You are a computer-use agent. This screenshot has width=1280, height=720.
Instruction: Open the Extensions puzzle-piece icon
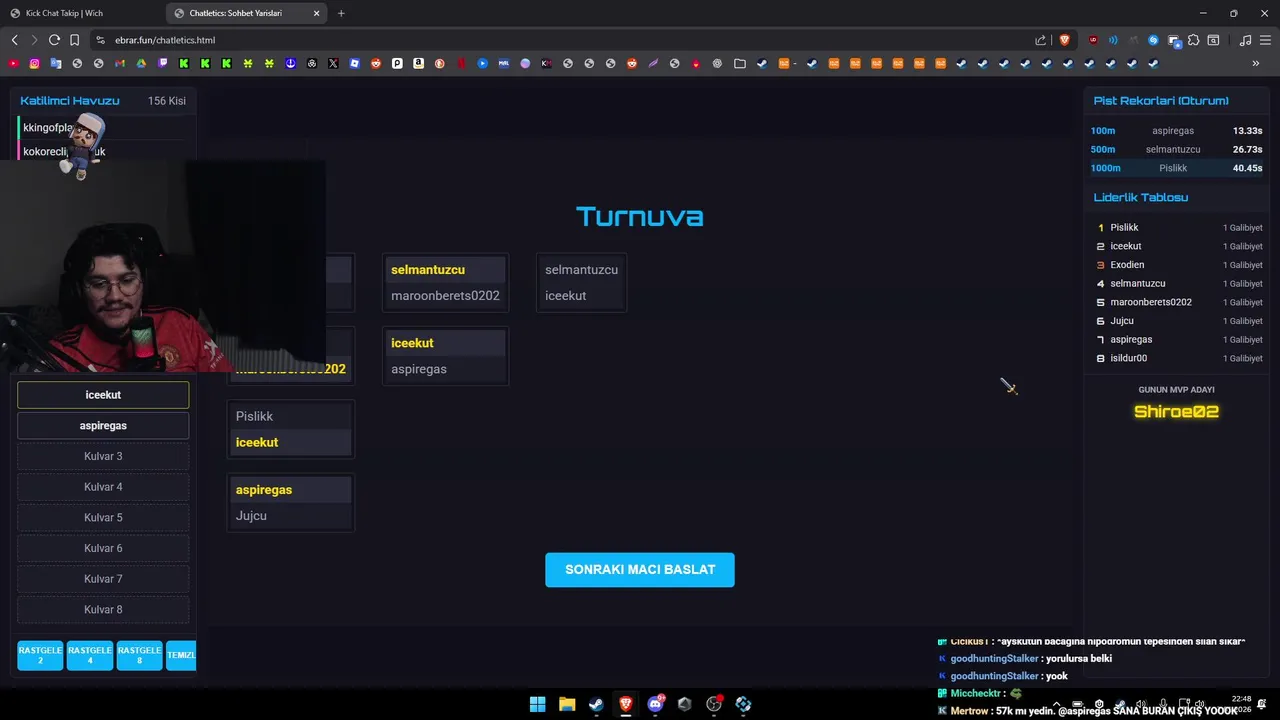pos(1193,40)
